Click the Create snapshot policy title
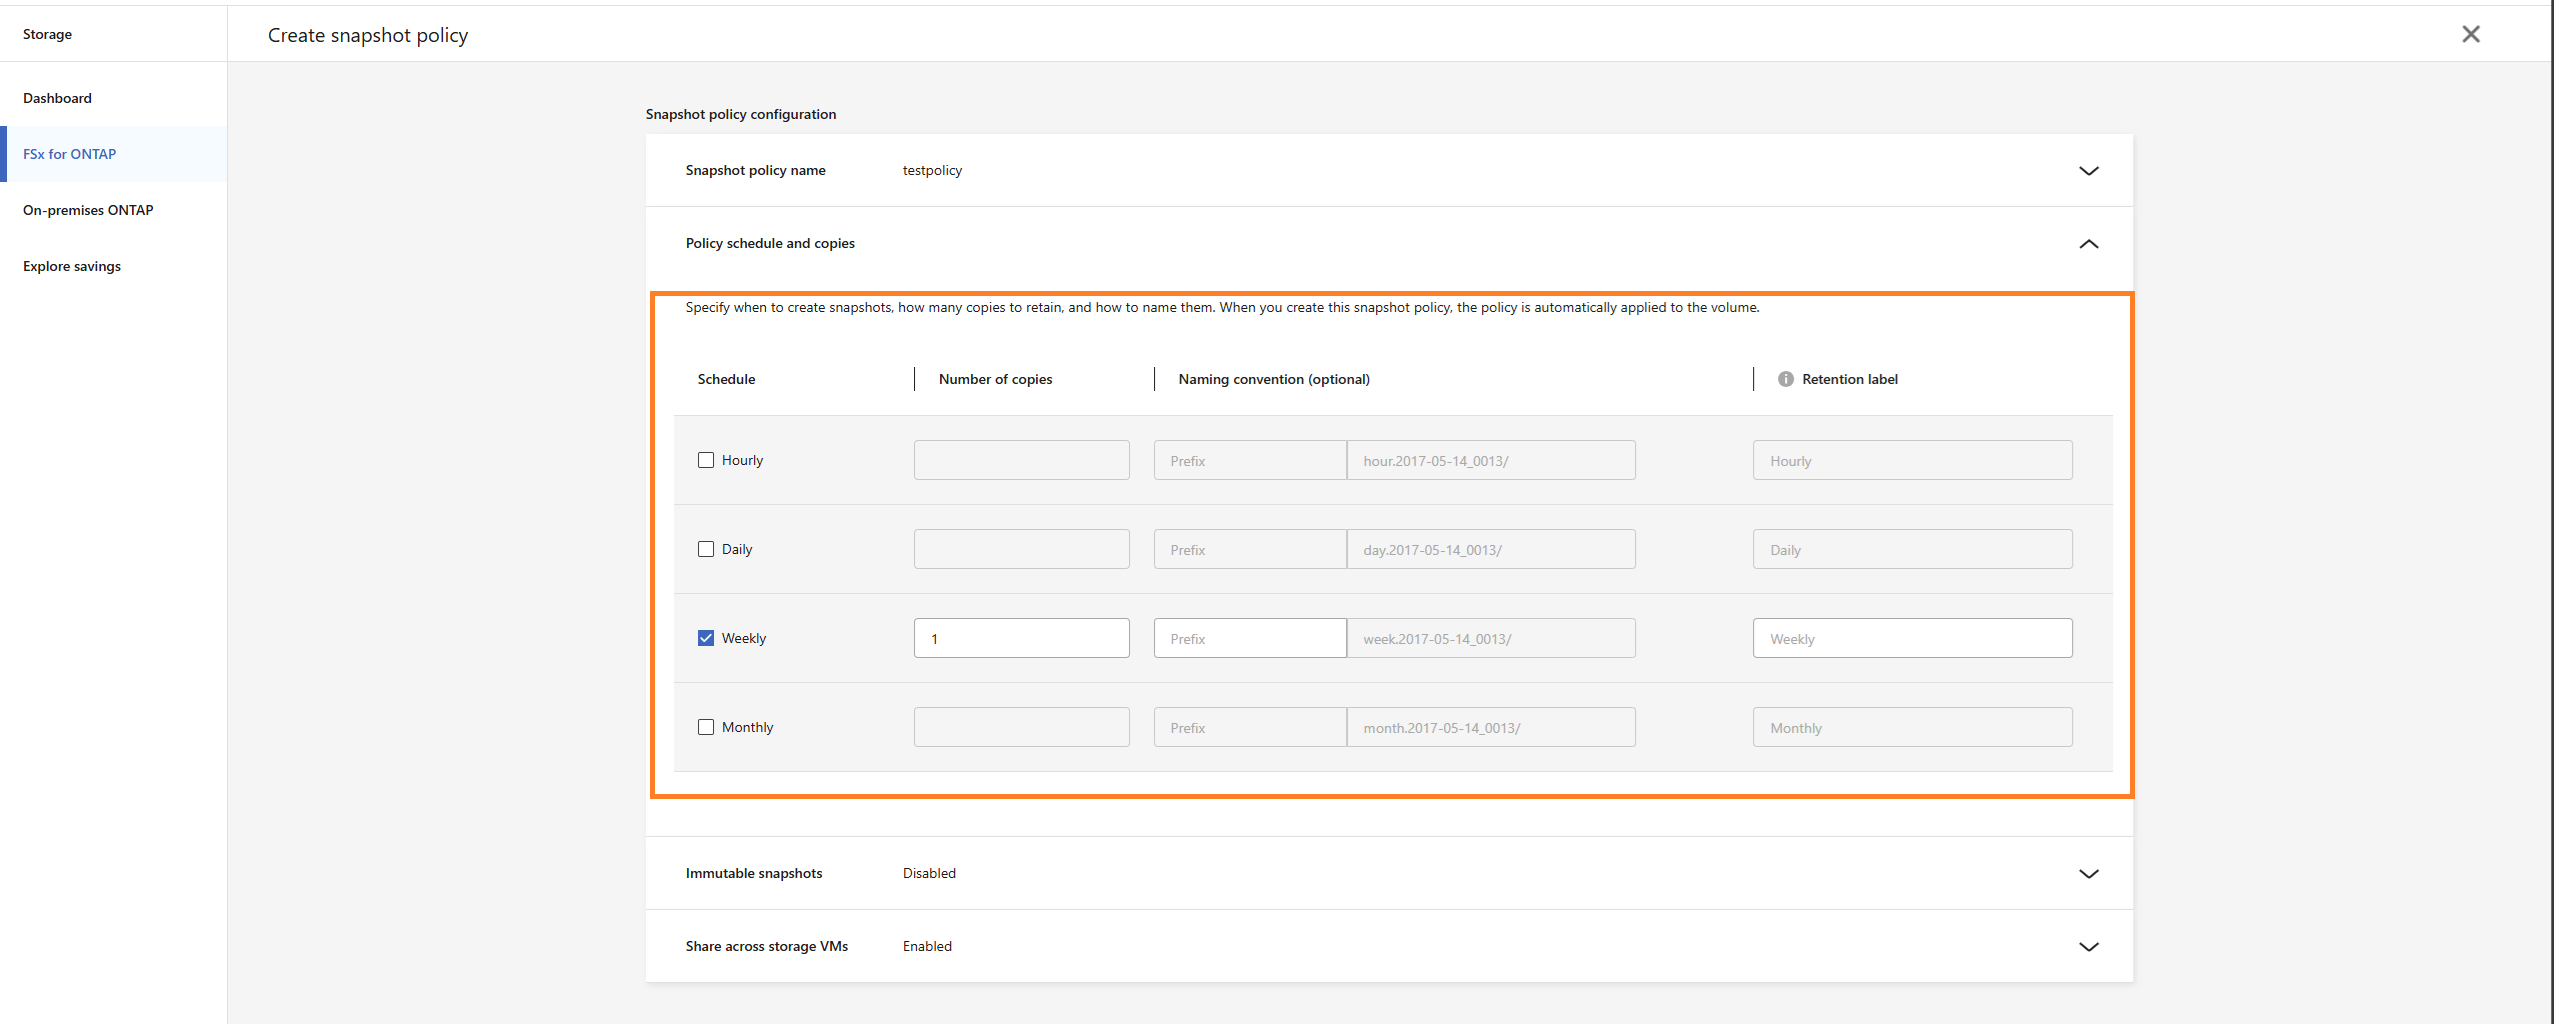The width and height of the screenshot is (2554, 1024). [368, 35]
